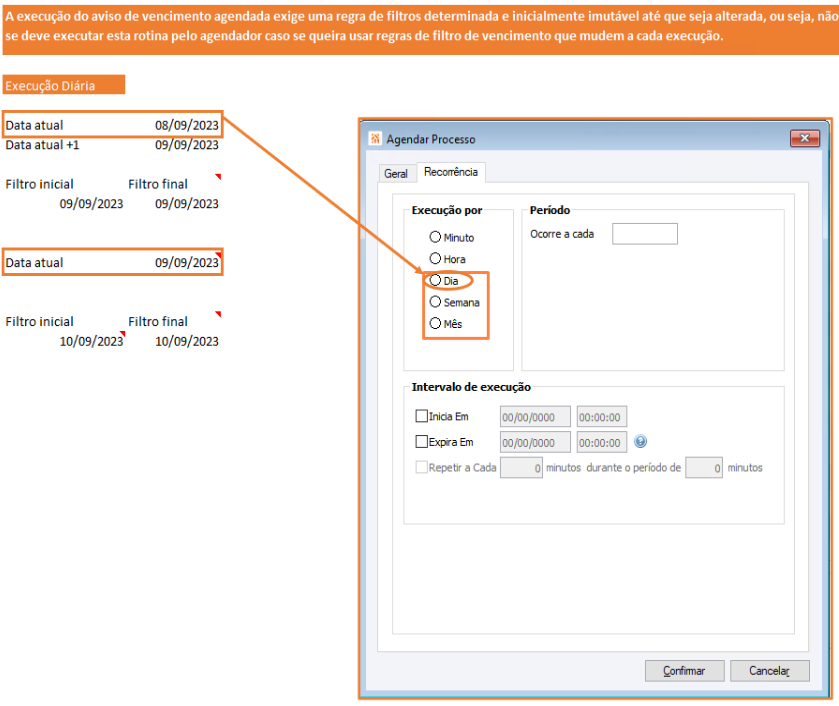Click the Expira Em time field
The image size is (839, 706).
point(601,443)
